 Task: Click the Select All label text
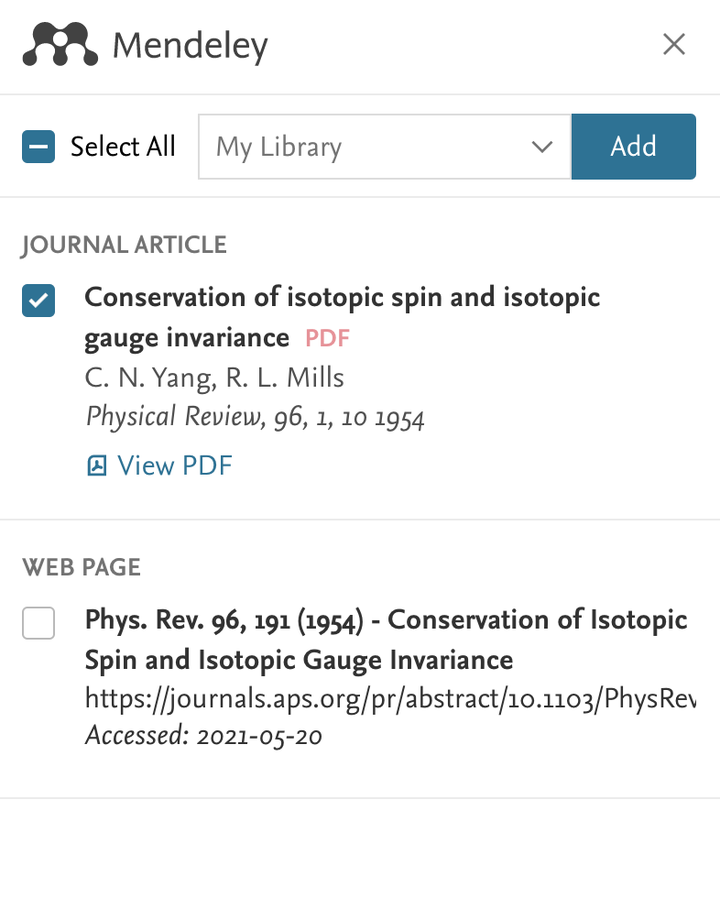(x=123, y=147)
